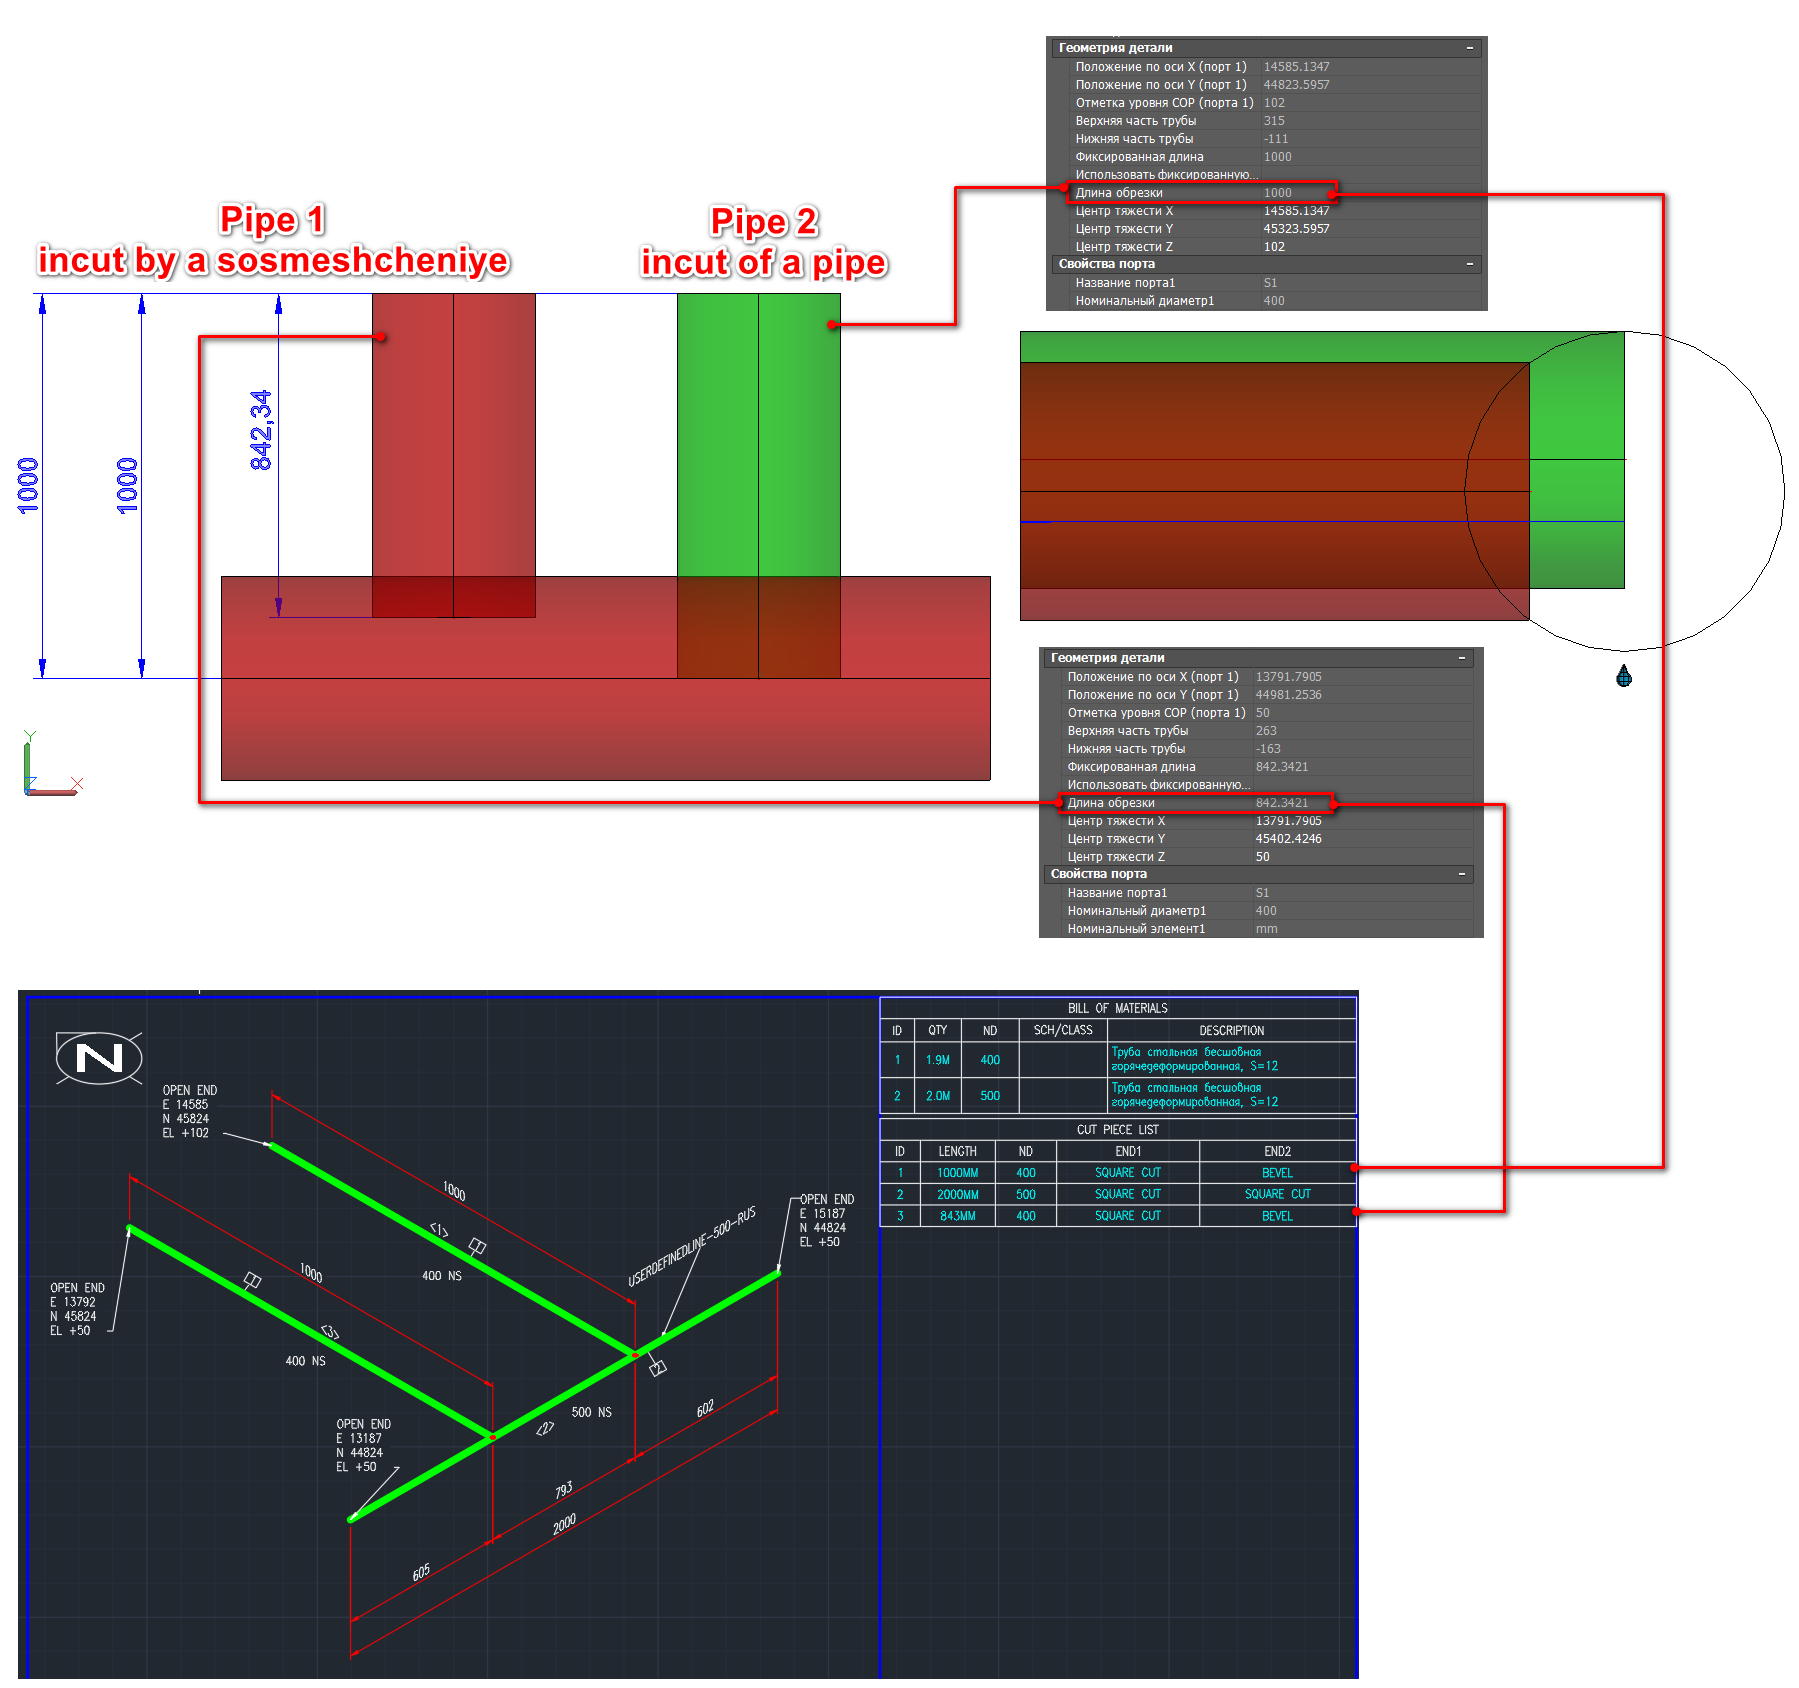Toggle Использовать фиксированную длину in the lower panel
This screenshot has height=1688, width=1799.
[x=1160, y=785]
